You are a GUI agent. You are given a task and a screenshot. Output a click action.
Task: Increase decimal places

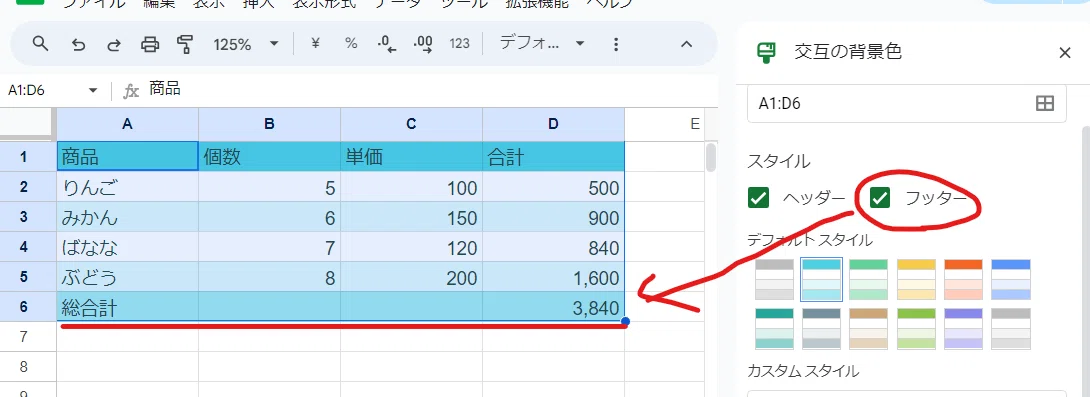click(423, 44)
